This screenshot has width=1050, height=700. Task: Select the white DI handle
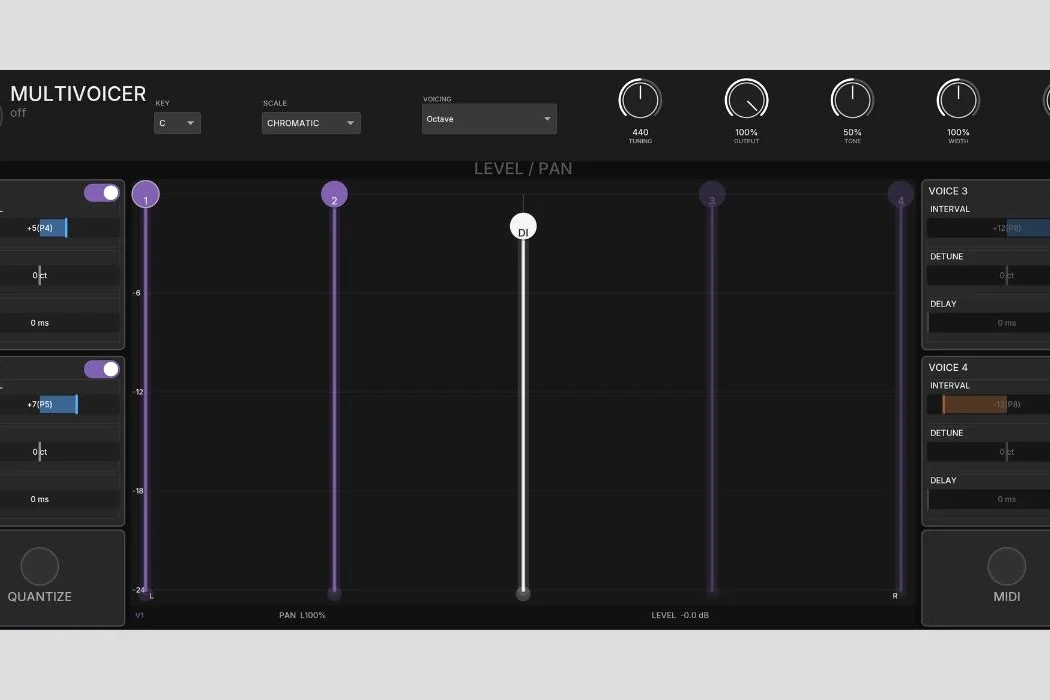coord(523,227)
